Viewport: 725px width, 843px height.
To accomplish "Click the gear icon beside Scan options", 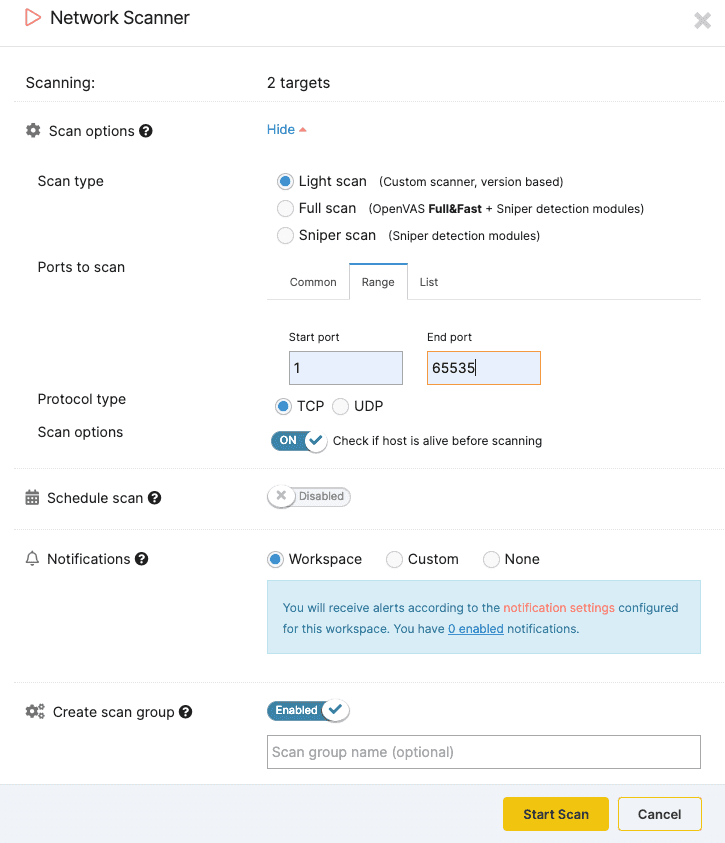I will click(32, 131).
